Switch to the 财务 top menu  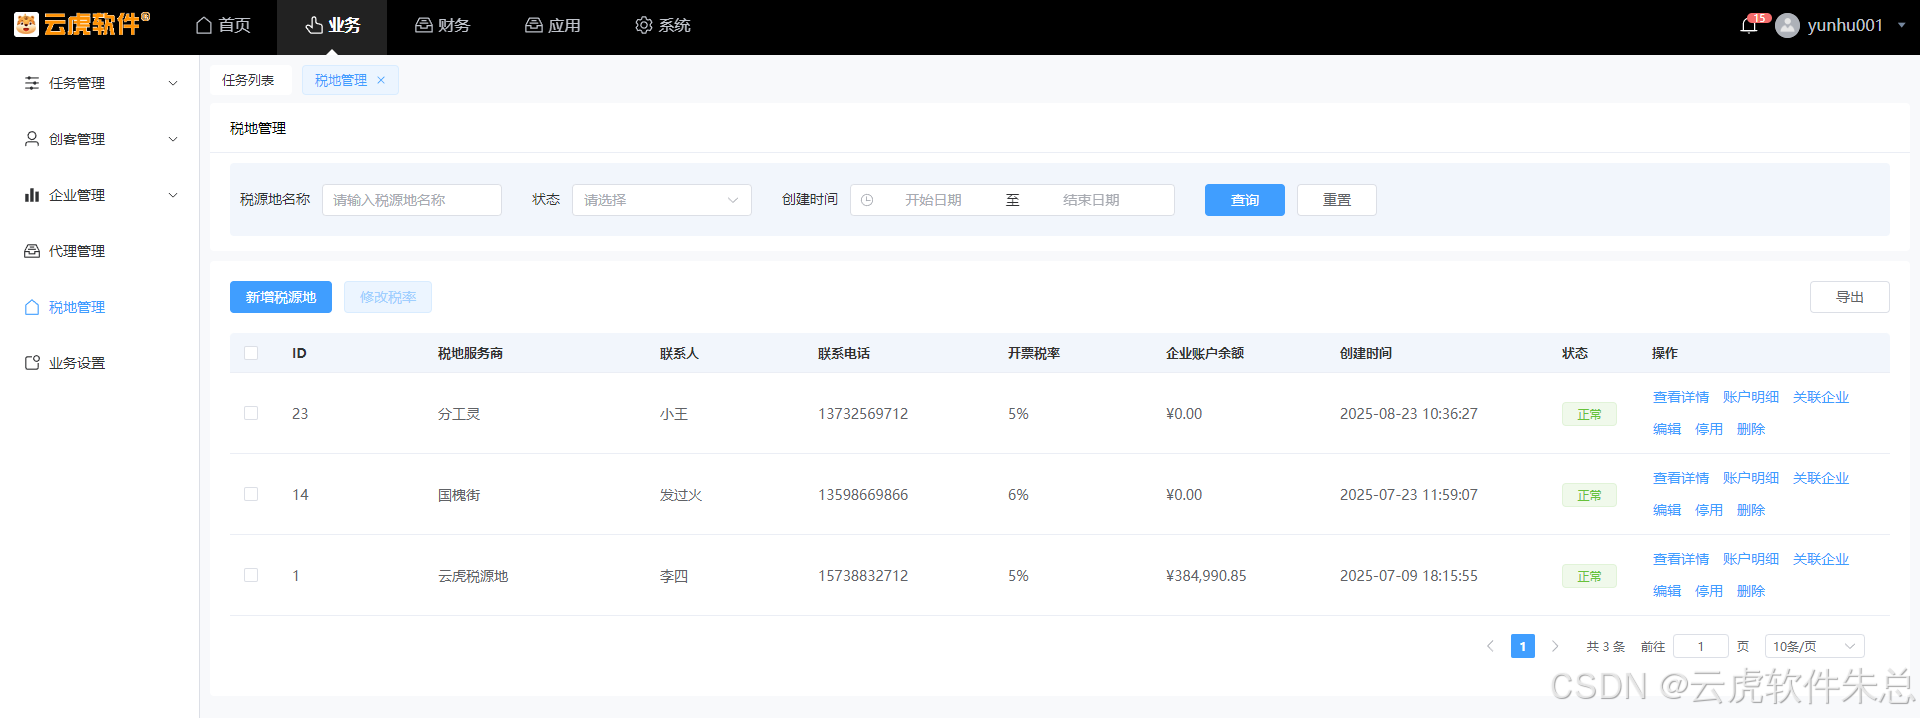(442, 26)
